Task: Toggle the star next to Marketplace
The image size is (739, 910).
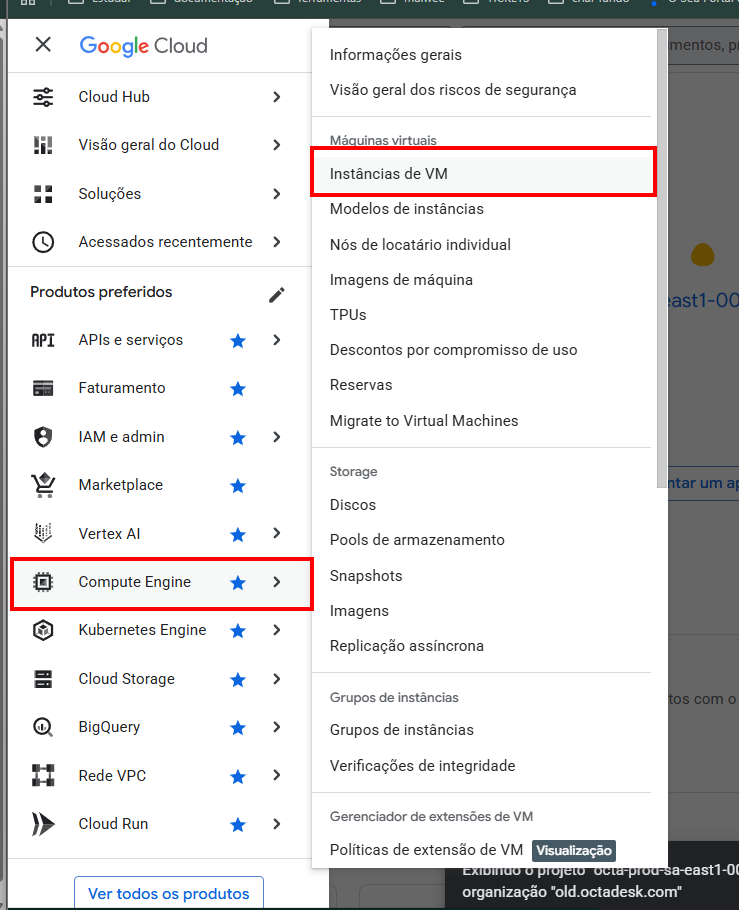Action: [x=238, y=485]
